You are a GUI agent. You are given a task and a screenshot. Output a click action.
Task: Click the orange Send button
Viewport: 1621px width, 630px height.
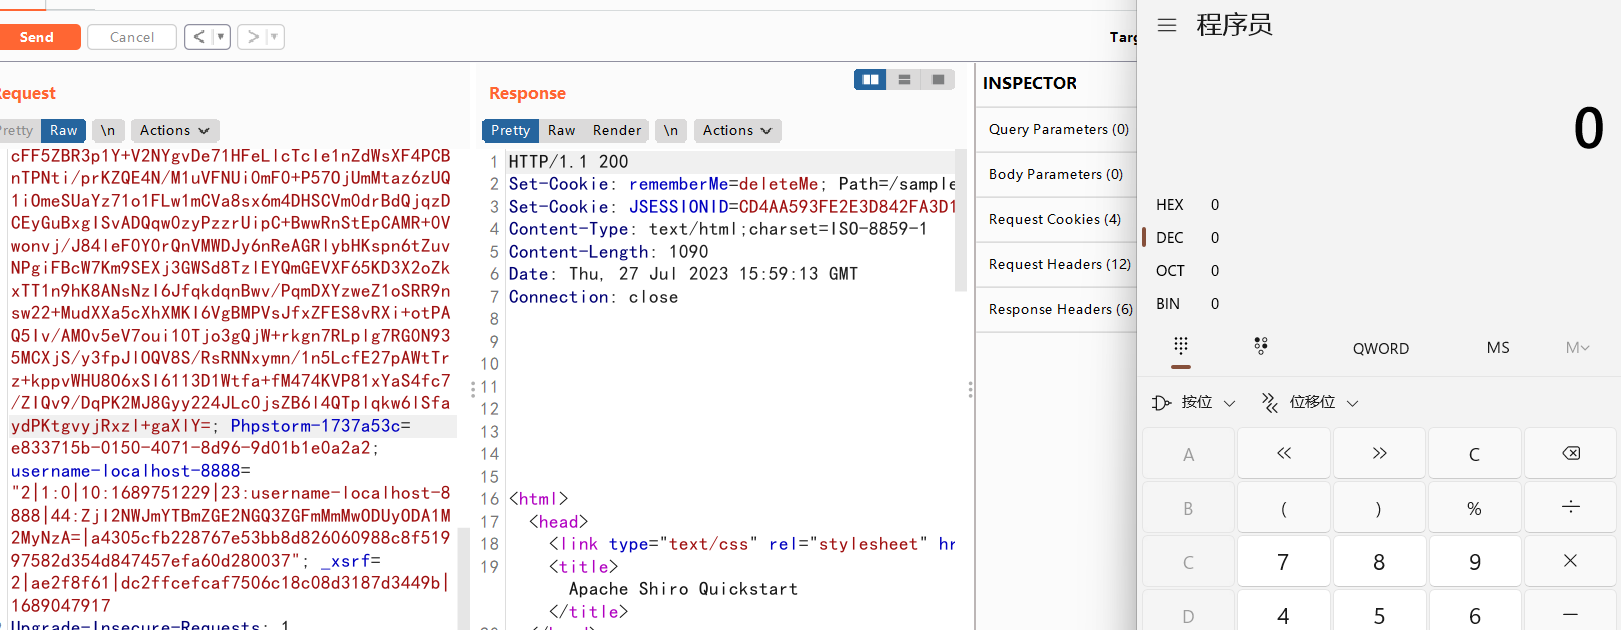[37, 37]
